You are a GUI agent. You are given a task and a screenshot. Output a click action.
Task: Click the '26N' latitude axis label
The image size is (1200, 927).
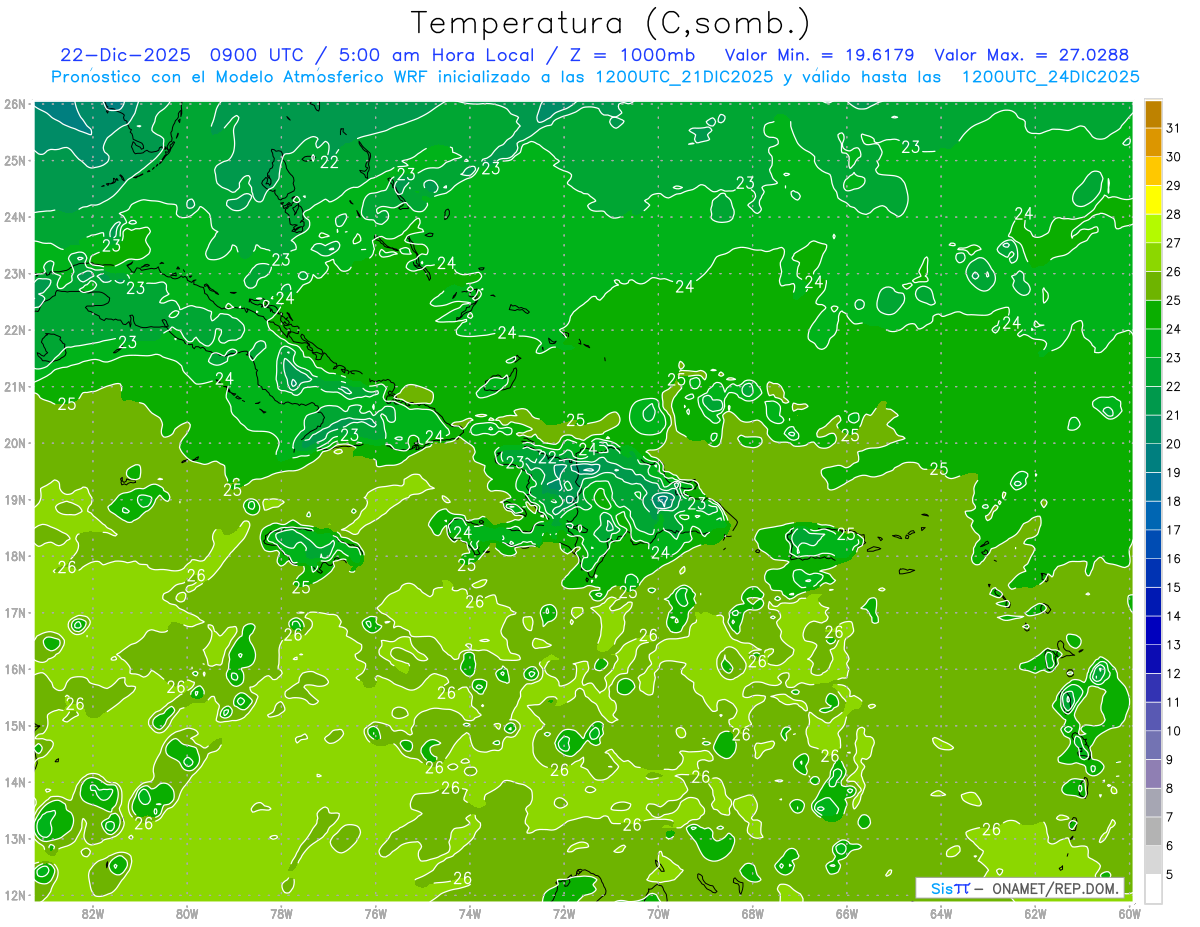click(14, 104)
